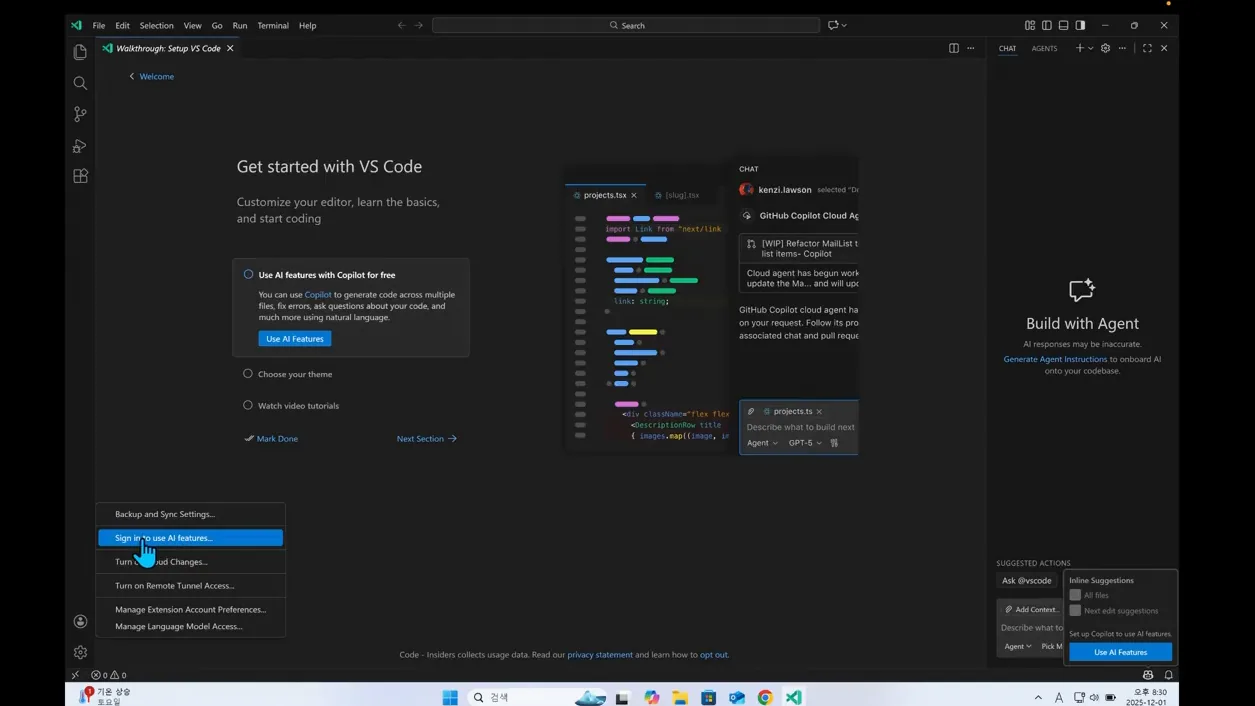Check the Next edit suggestions box

click(x=1075, y=610)
